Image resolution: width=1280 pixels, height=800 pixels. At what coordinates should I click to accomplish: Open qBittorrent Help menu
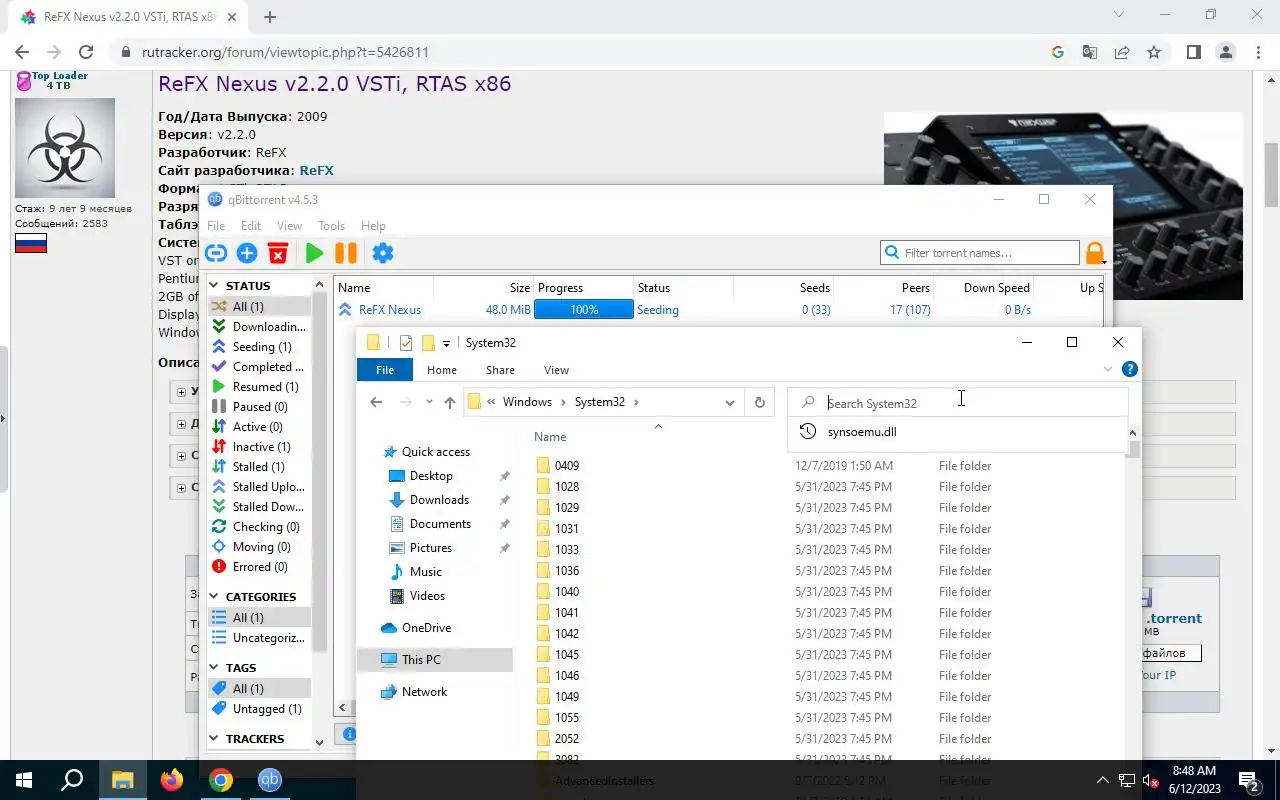[373, 226]
